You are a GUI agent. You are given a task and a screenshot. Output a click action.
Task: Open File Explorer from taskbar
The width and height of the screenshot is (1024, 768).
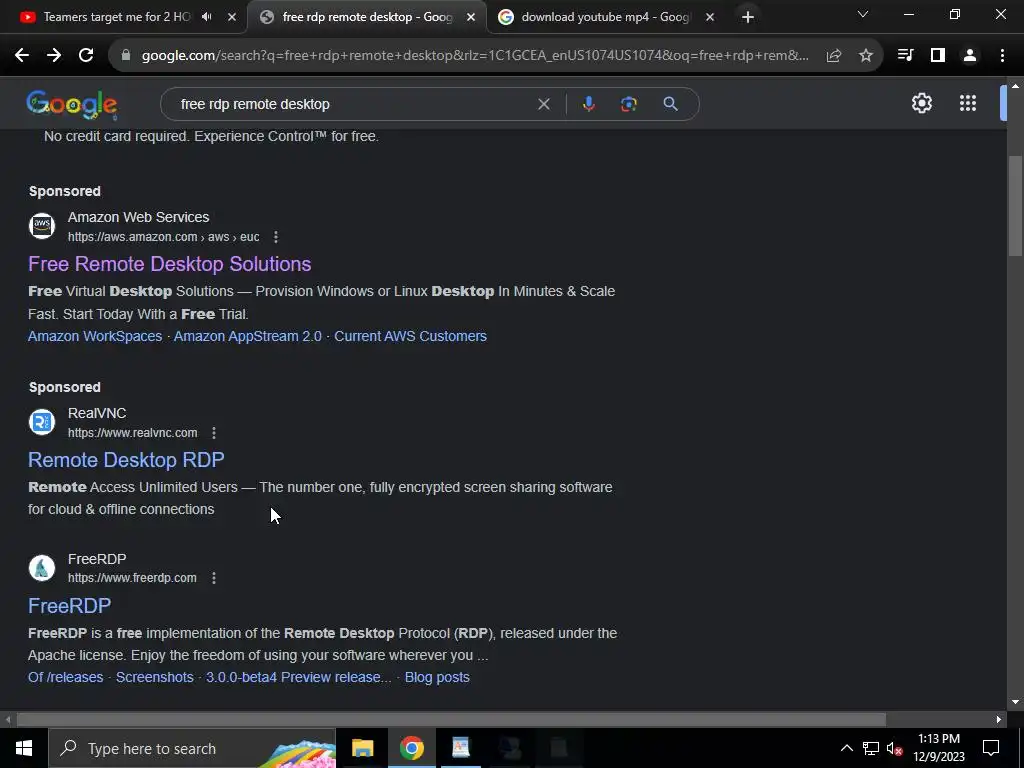(362, 748)
